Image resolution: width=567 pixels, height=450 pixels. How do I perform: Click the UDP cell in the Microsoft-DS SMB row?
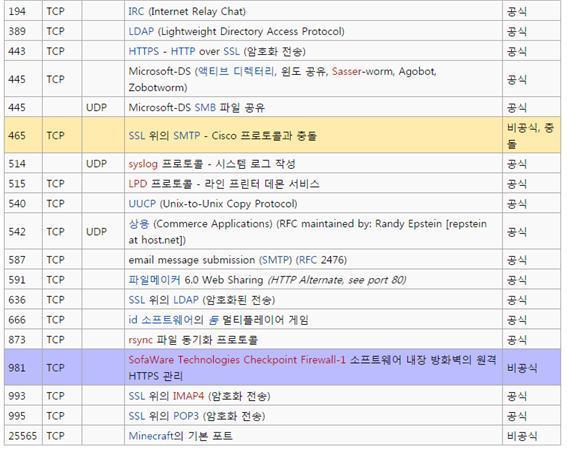[x=103, y=107]
